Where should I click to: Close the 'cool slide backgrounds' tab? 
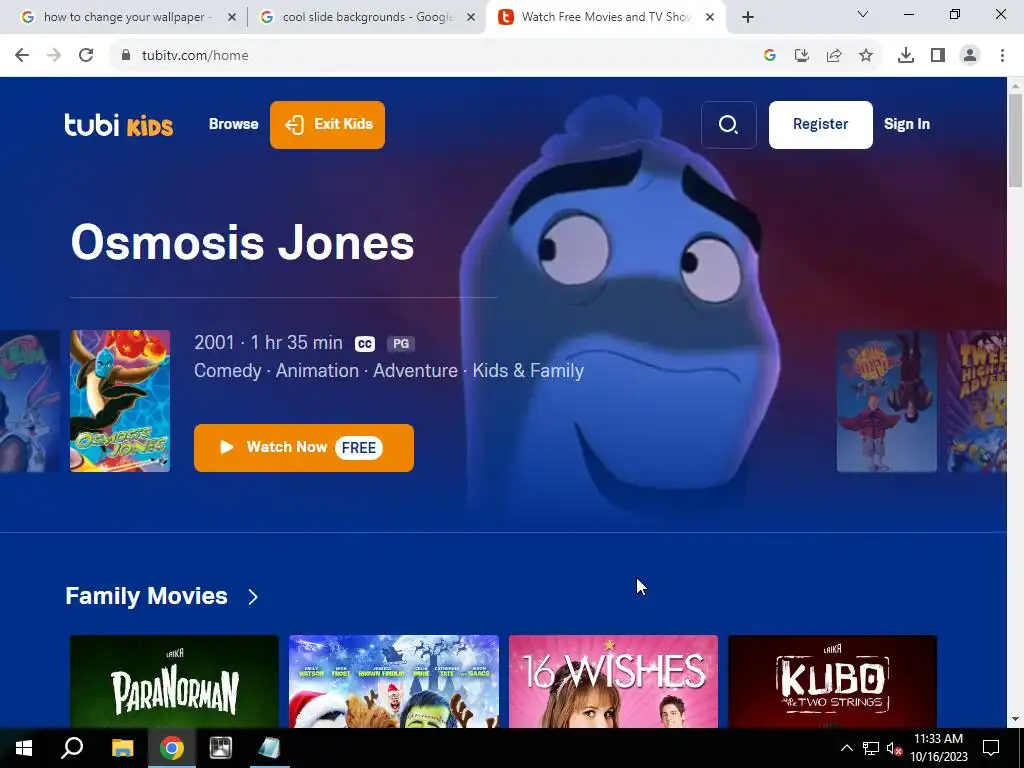pyautogui.click(x=471, y=18)
